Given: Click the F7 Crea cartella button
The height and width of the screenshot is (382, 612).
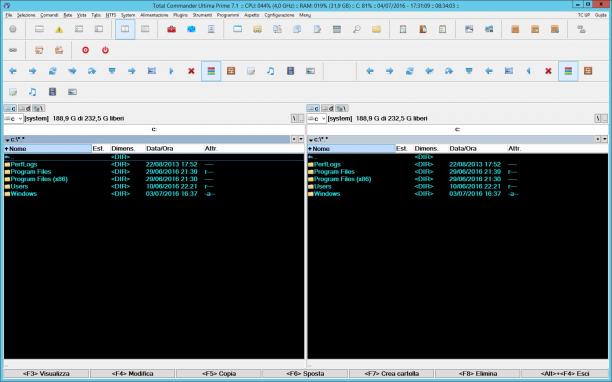Looking at the screenshot, I should coord(391,373).
